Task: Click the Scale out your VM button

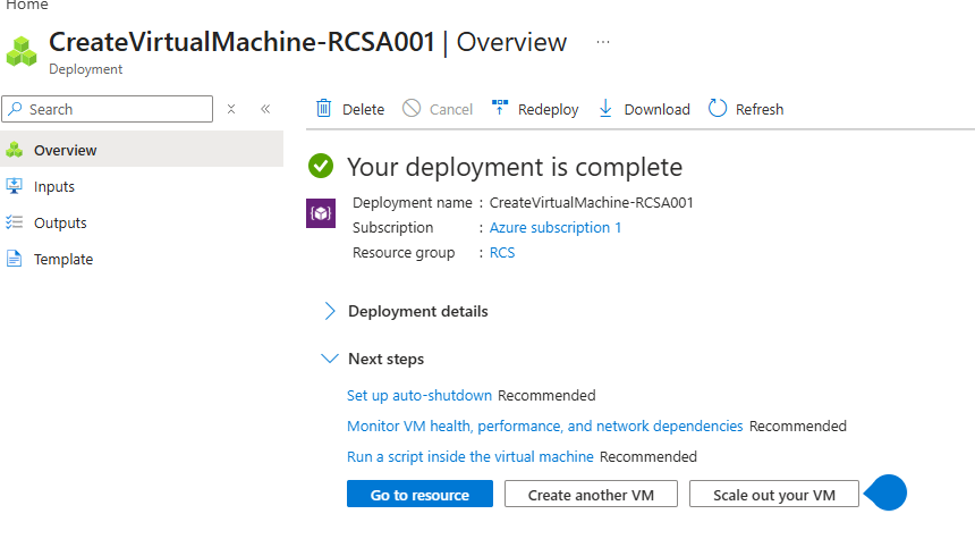Action: (x=774, y=494)
